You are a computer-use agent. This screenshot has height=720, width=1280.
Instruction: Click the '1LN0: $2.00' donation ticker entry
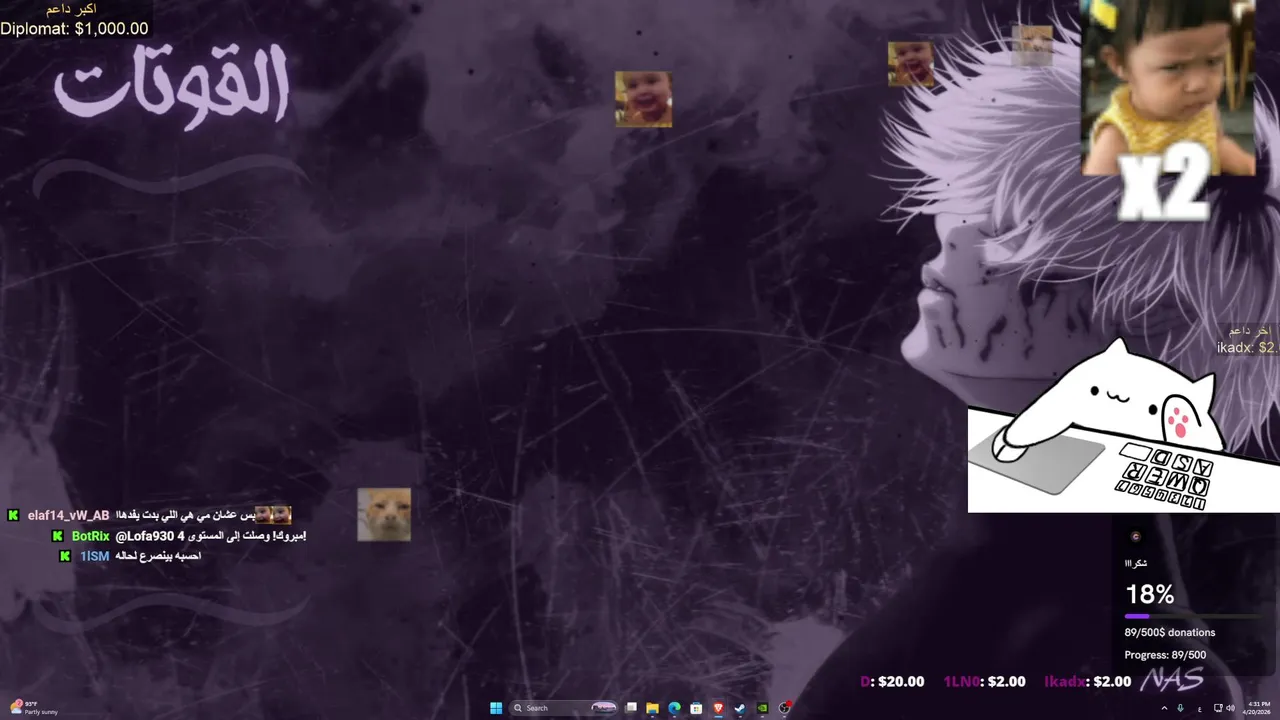[985, 682]
